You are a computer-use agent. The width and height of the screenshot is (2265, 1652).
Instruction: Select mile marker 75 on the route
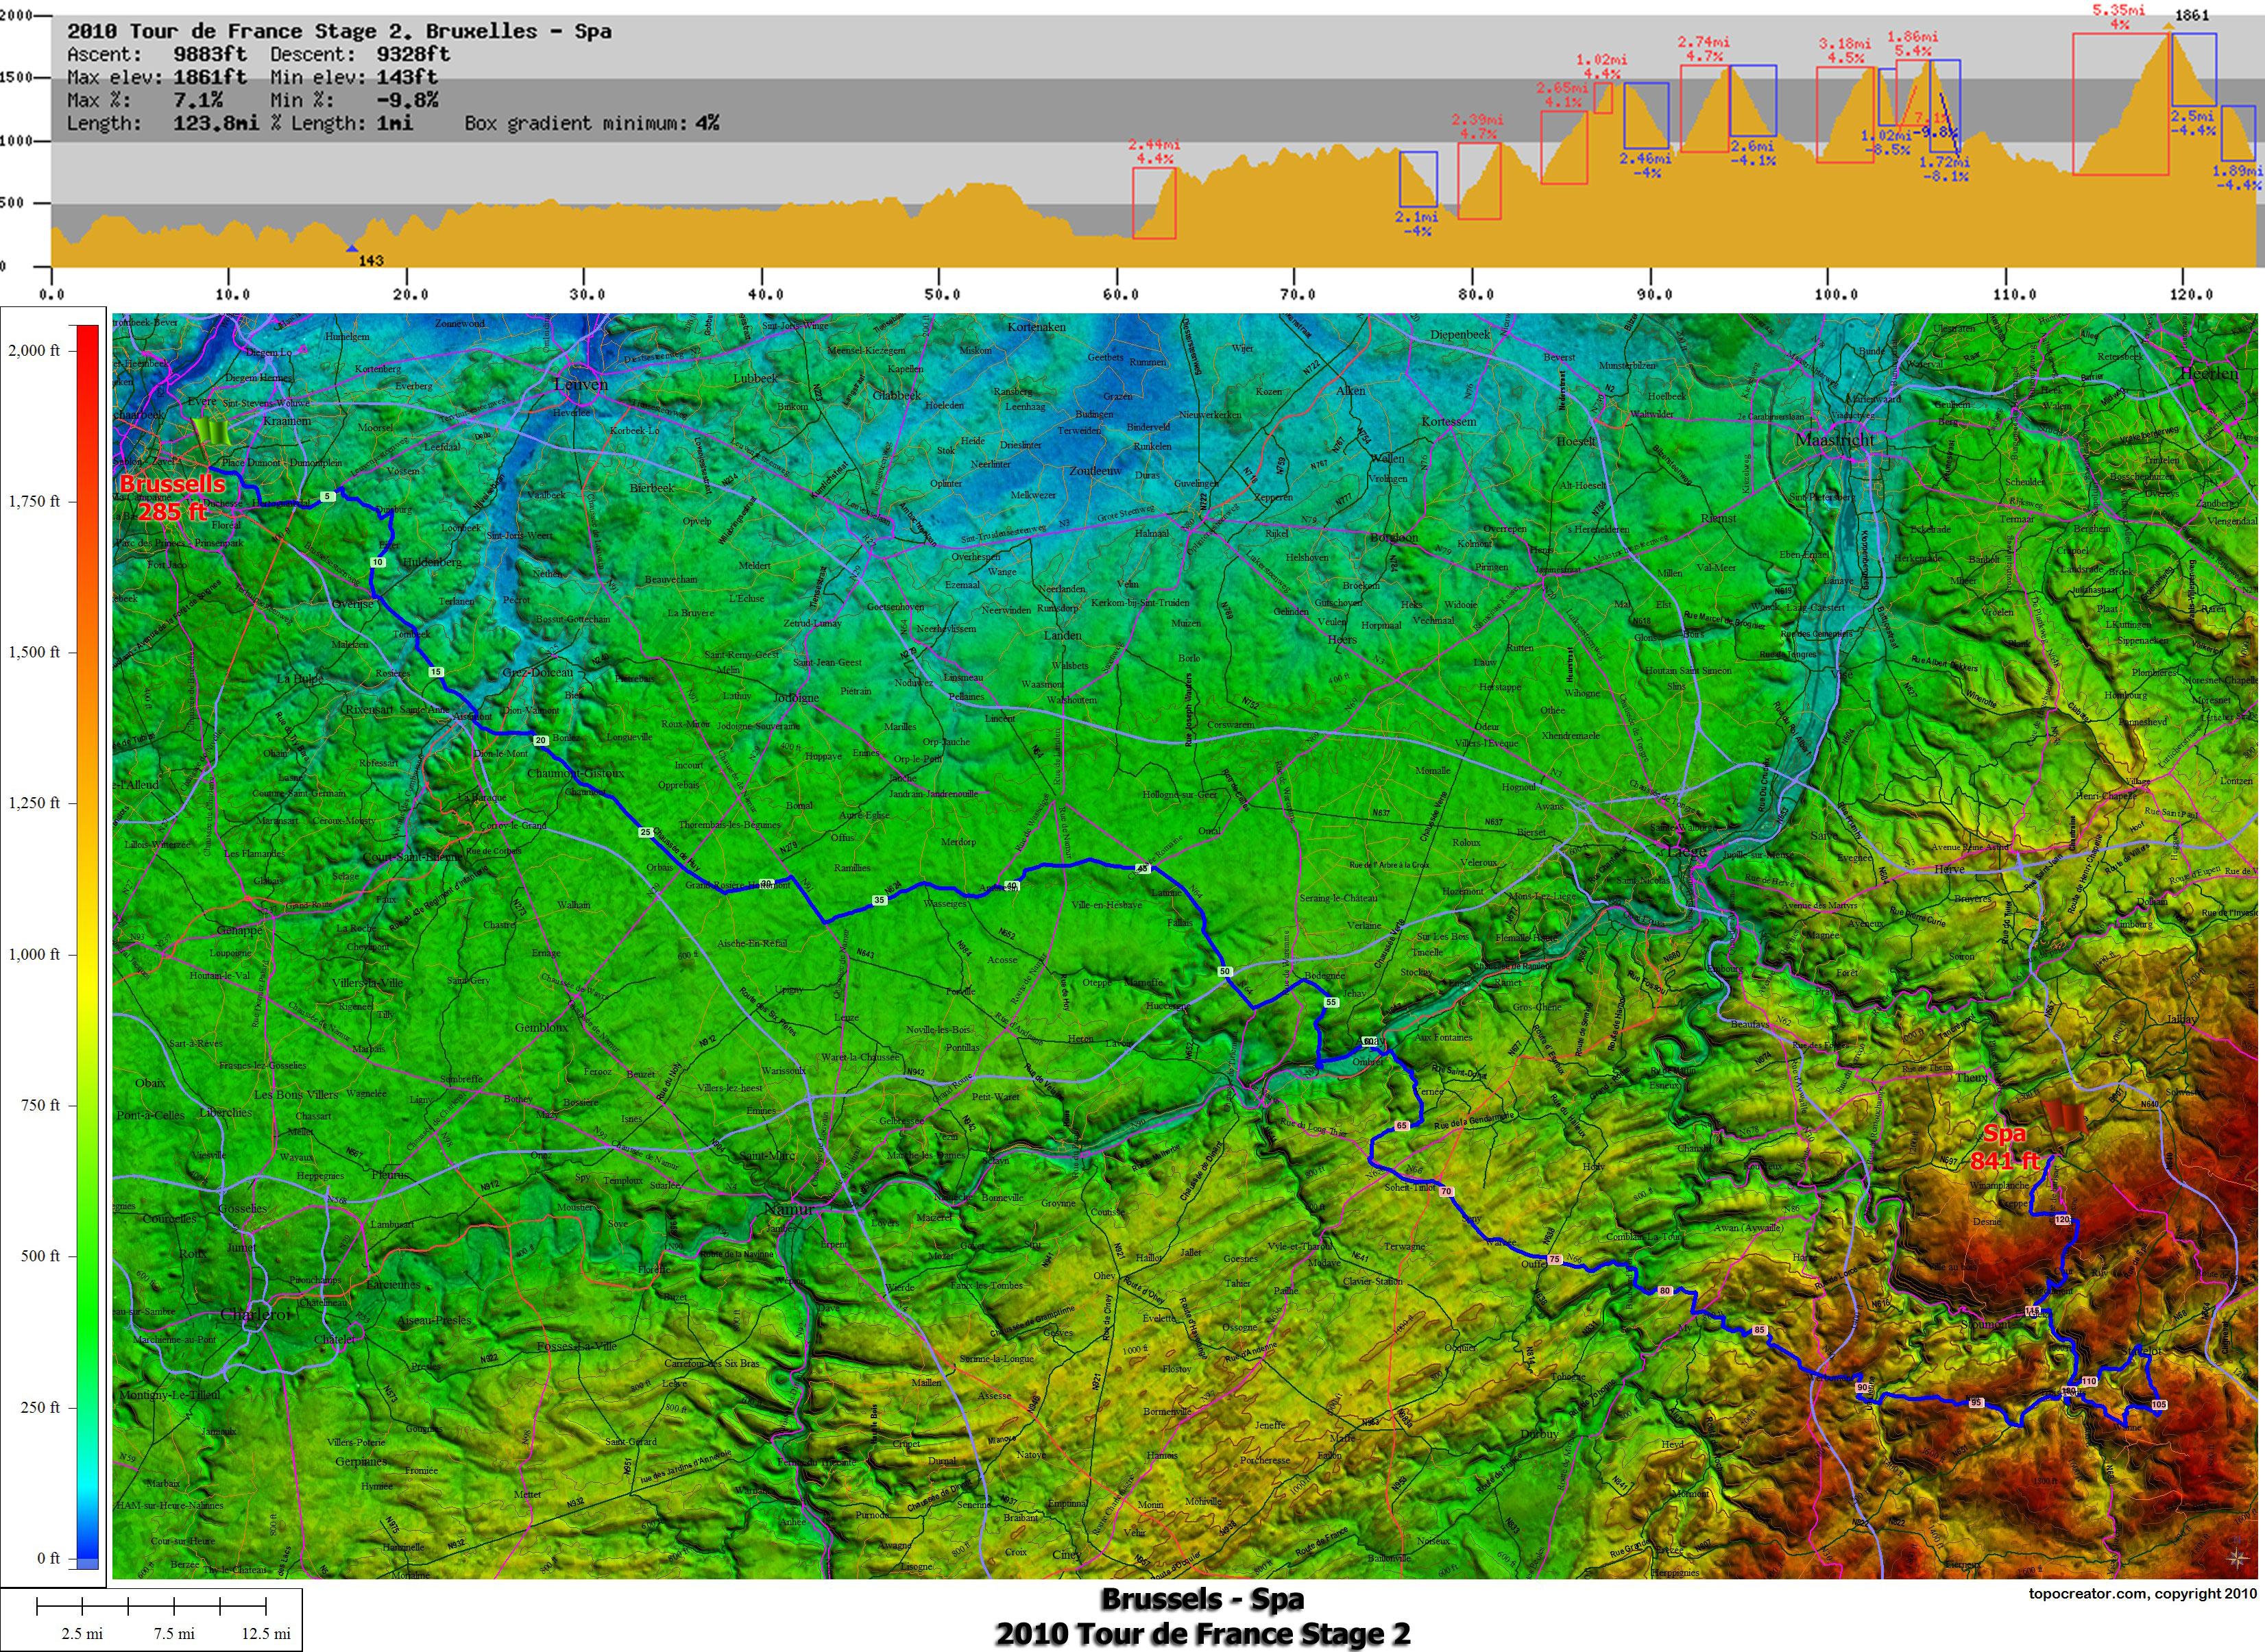tap(1555, 1260)
